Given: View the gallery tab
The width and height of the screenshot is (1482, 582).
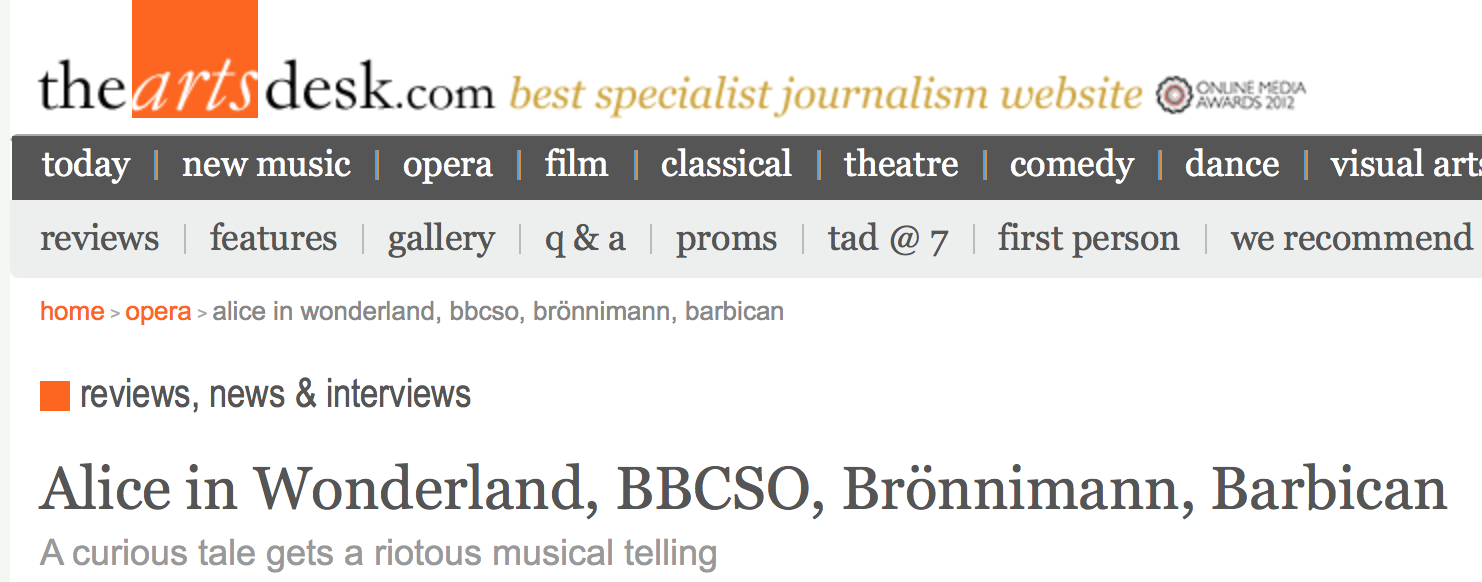Looking at the screenshot, I should (x=441, y=240).
